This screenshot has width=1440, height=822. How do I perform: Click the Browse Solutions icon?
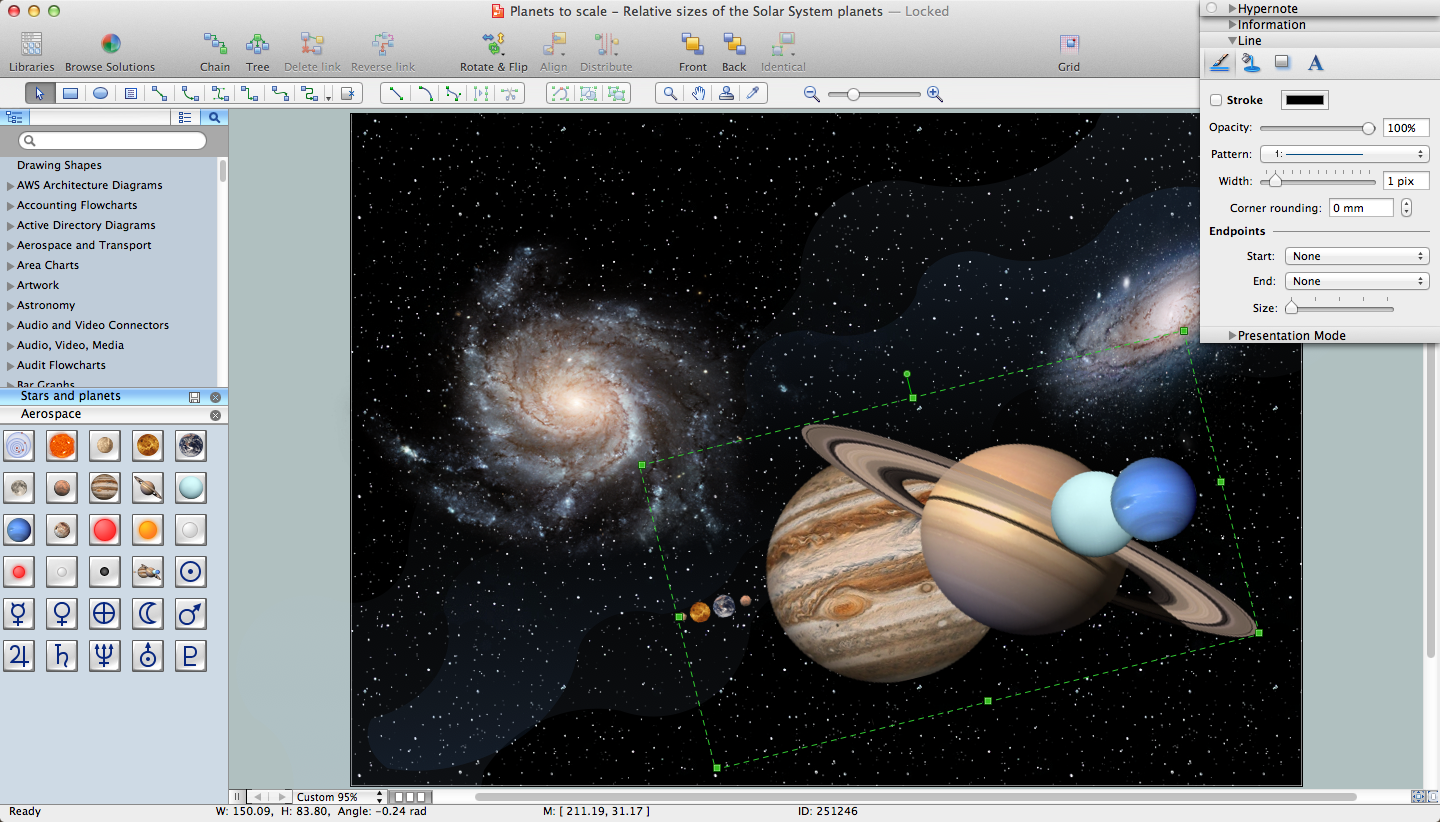pyautogui.click(x=110, y=44)
